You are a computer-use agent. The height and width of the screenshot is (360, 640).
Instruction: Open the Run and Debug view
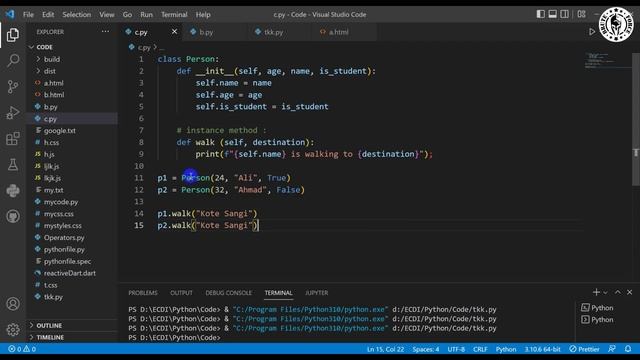tap(13, 113)
